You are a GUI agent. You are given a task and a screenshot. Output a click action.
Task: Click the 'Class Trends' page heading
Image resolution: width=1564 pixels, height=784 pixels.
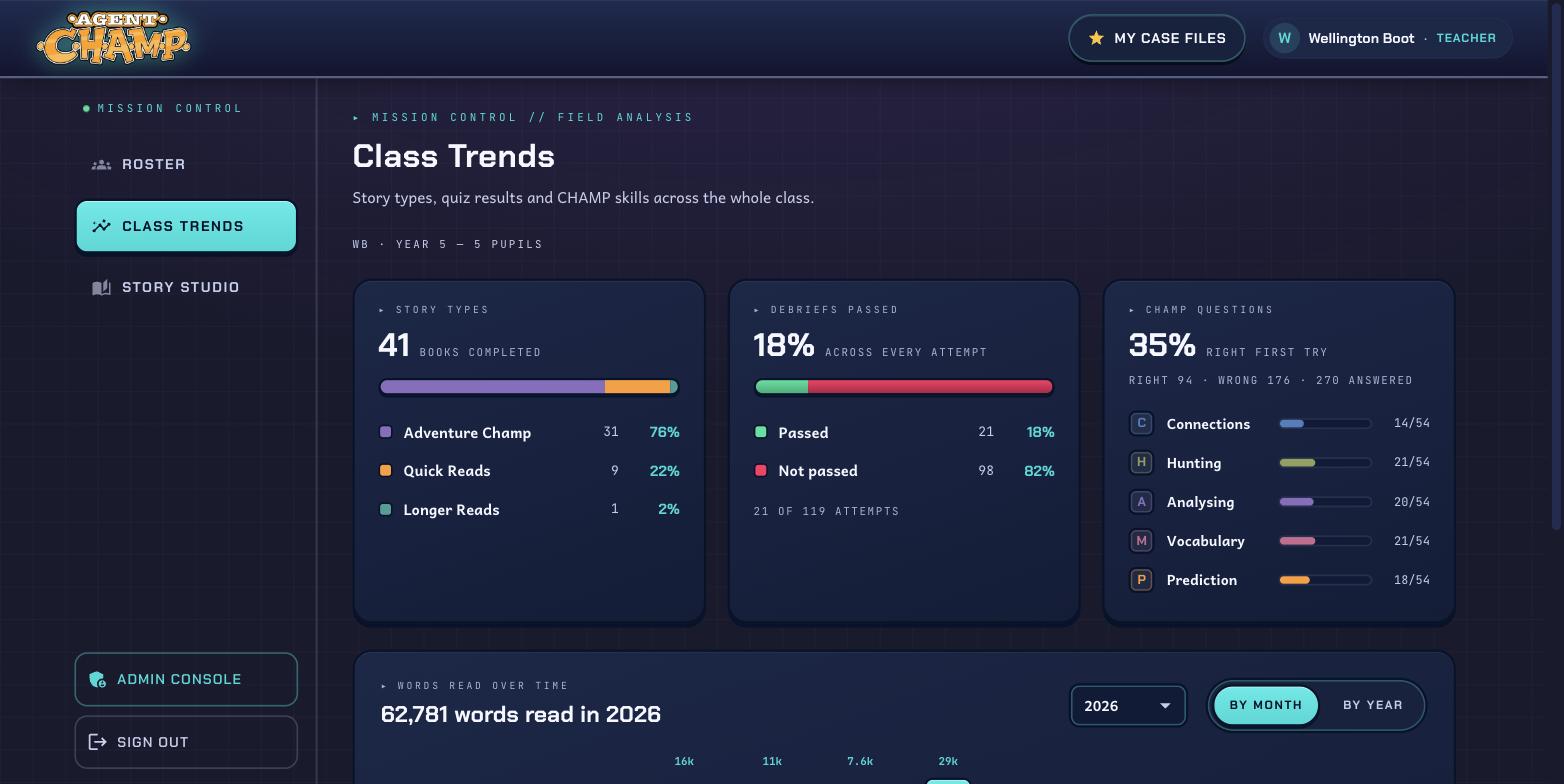454,156
